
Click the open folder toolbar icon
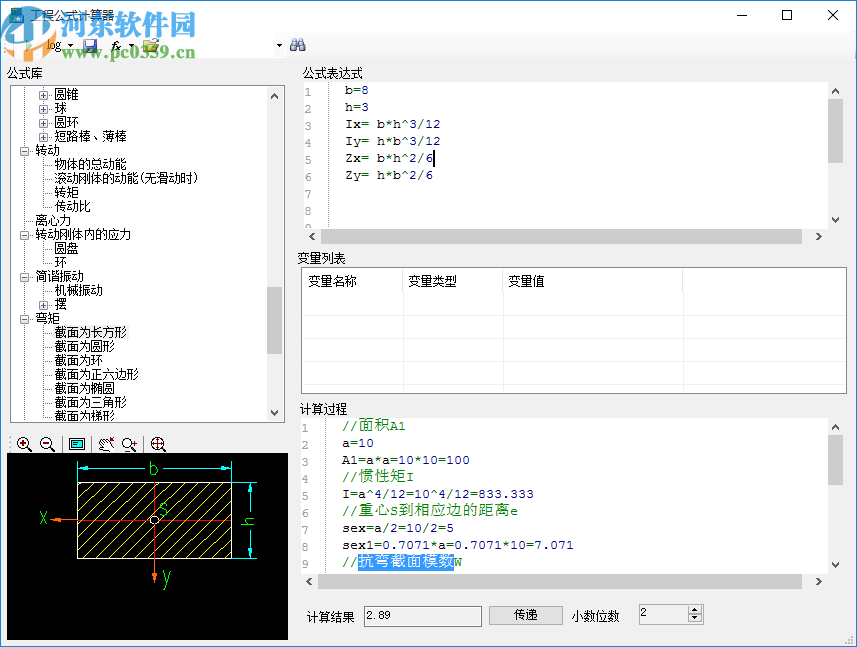(150, 46)
